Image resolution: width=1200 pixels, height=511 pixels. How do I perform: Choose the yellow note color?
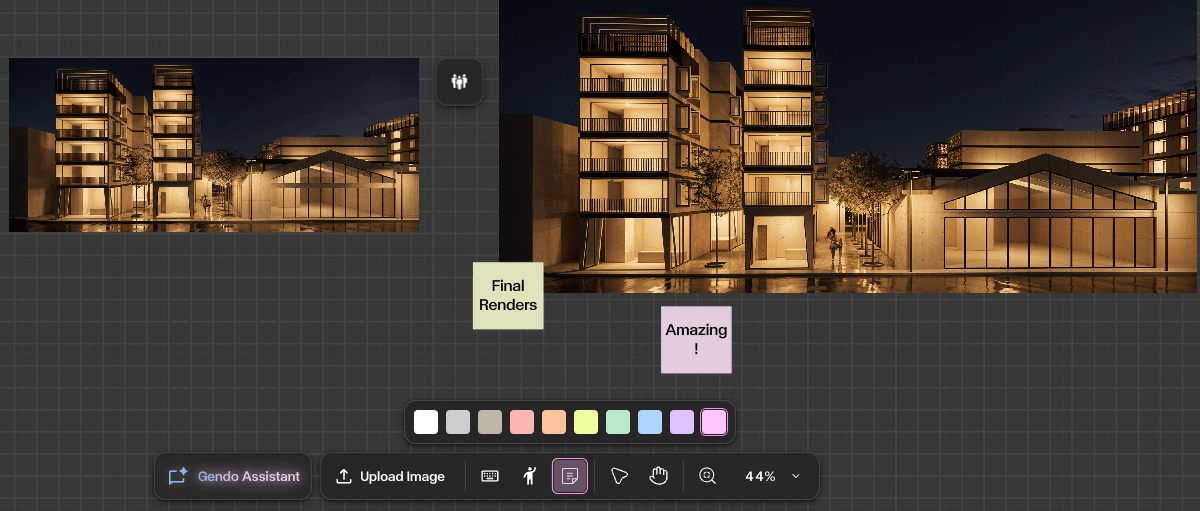[x=586, y=422]
